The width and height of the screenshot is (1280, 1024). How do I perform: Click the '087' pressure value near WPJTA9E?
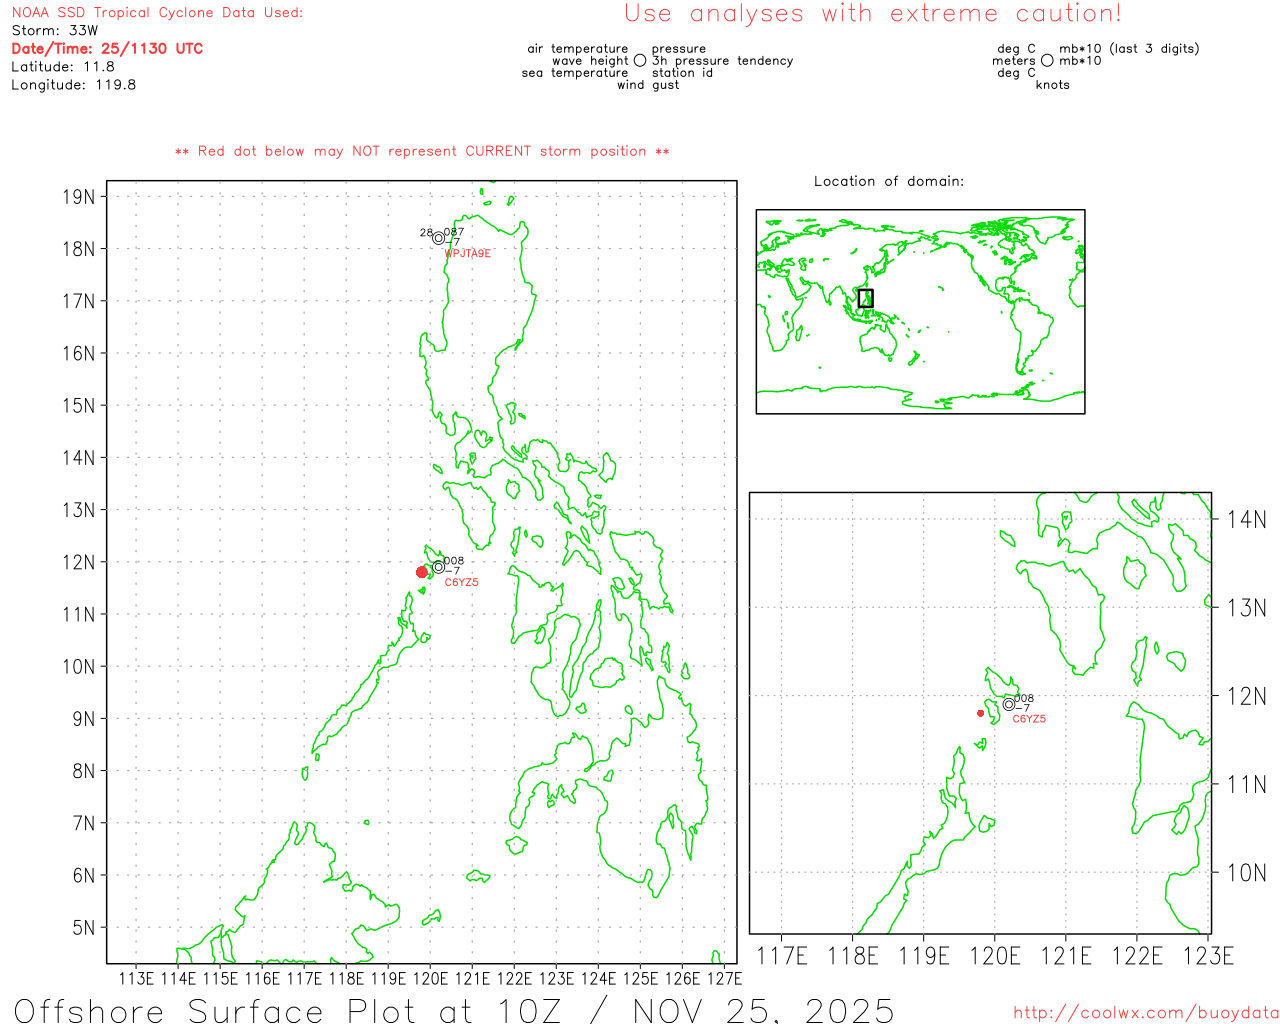[x=454, y=232]
